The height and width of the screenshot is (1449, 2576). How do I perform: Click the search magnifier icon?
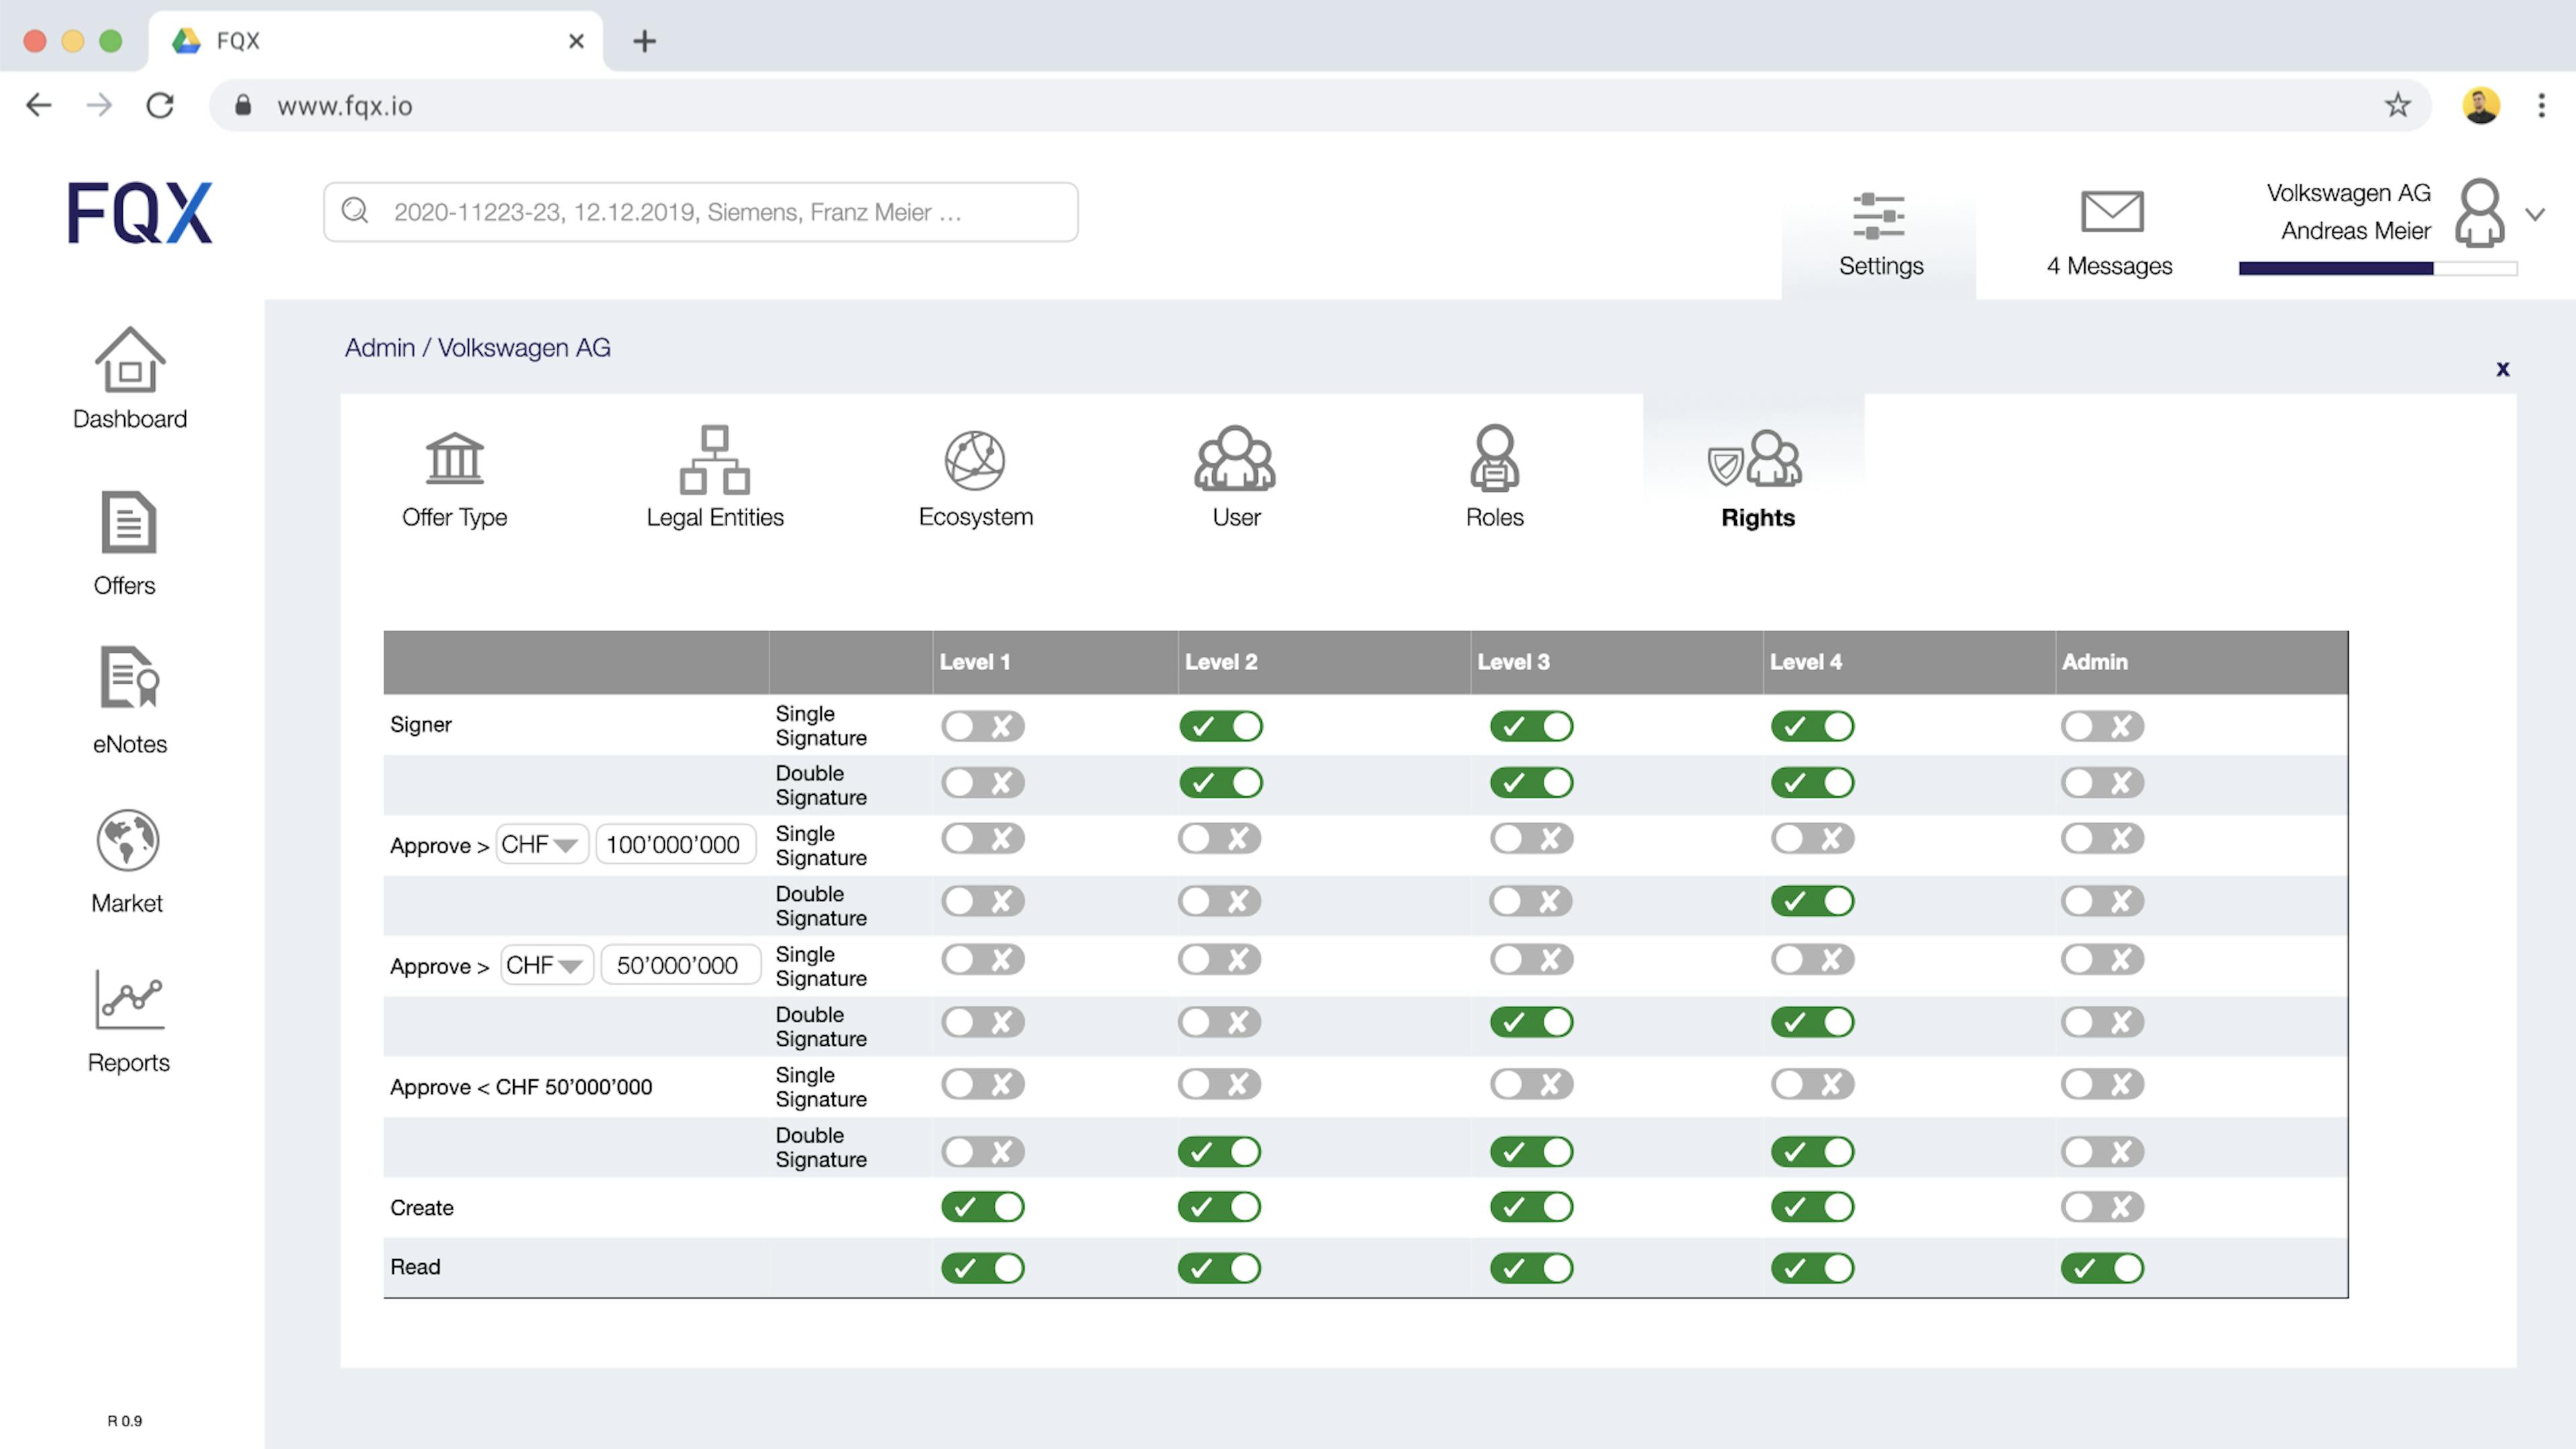[355, 211]
